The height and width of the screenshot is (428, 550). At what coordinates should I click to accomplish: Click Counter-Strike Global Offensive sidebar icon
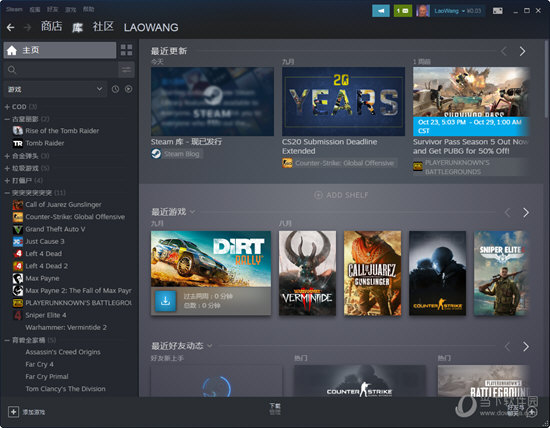click(18, 217)
